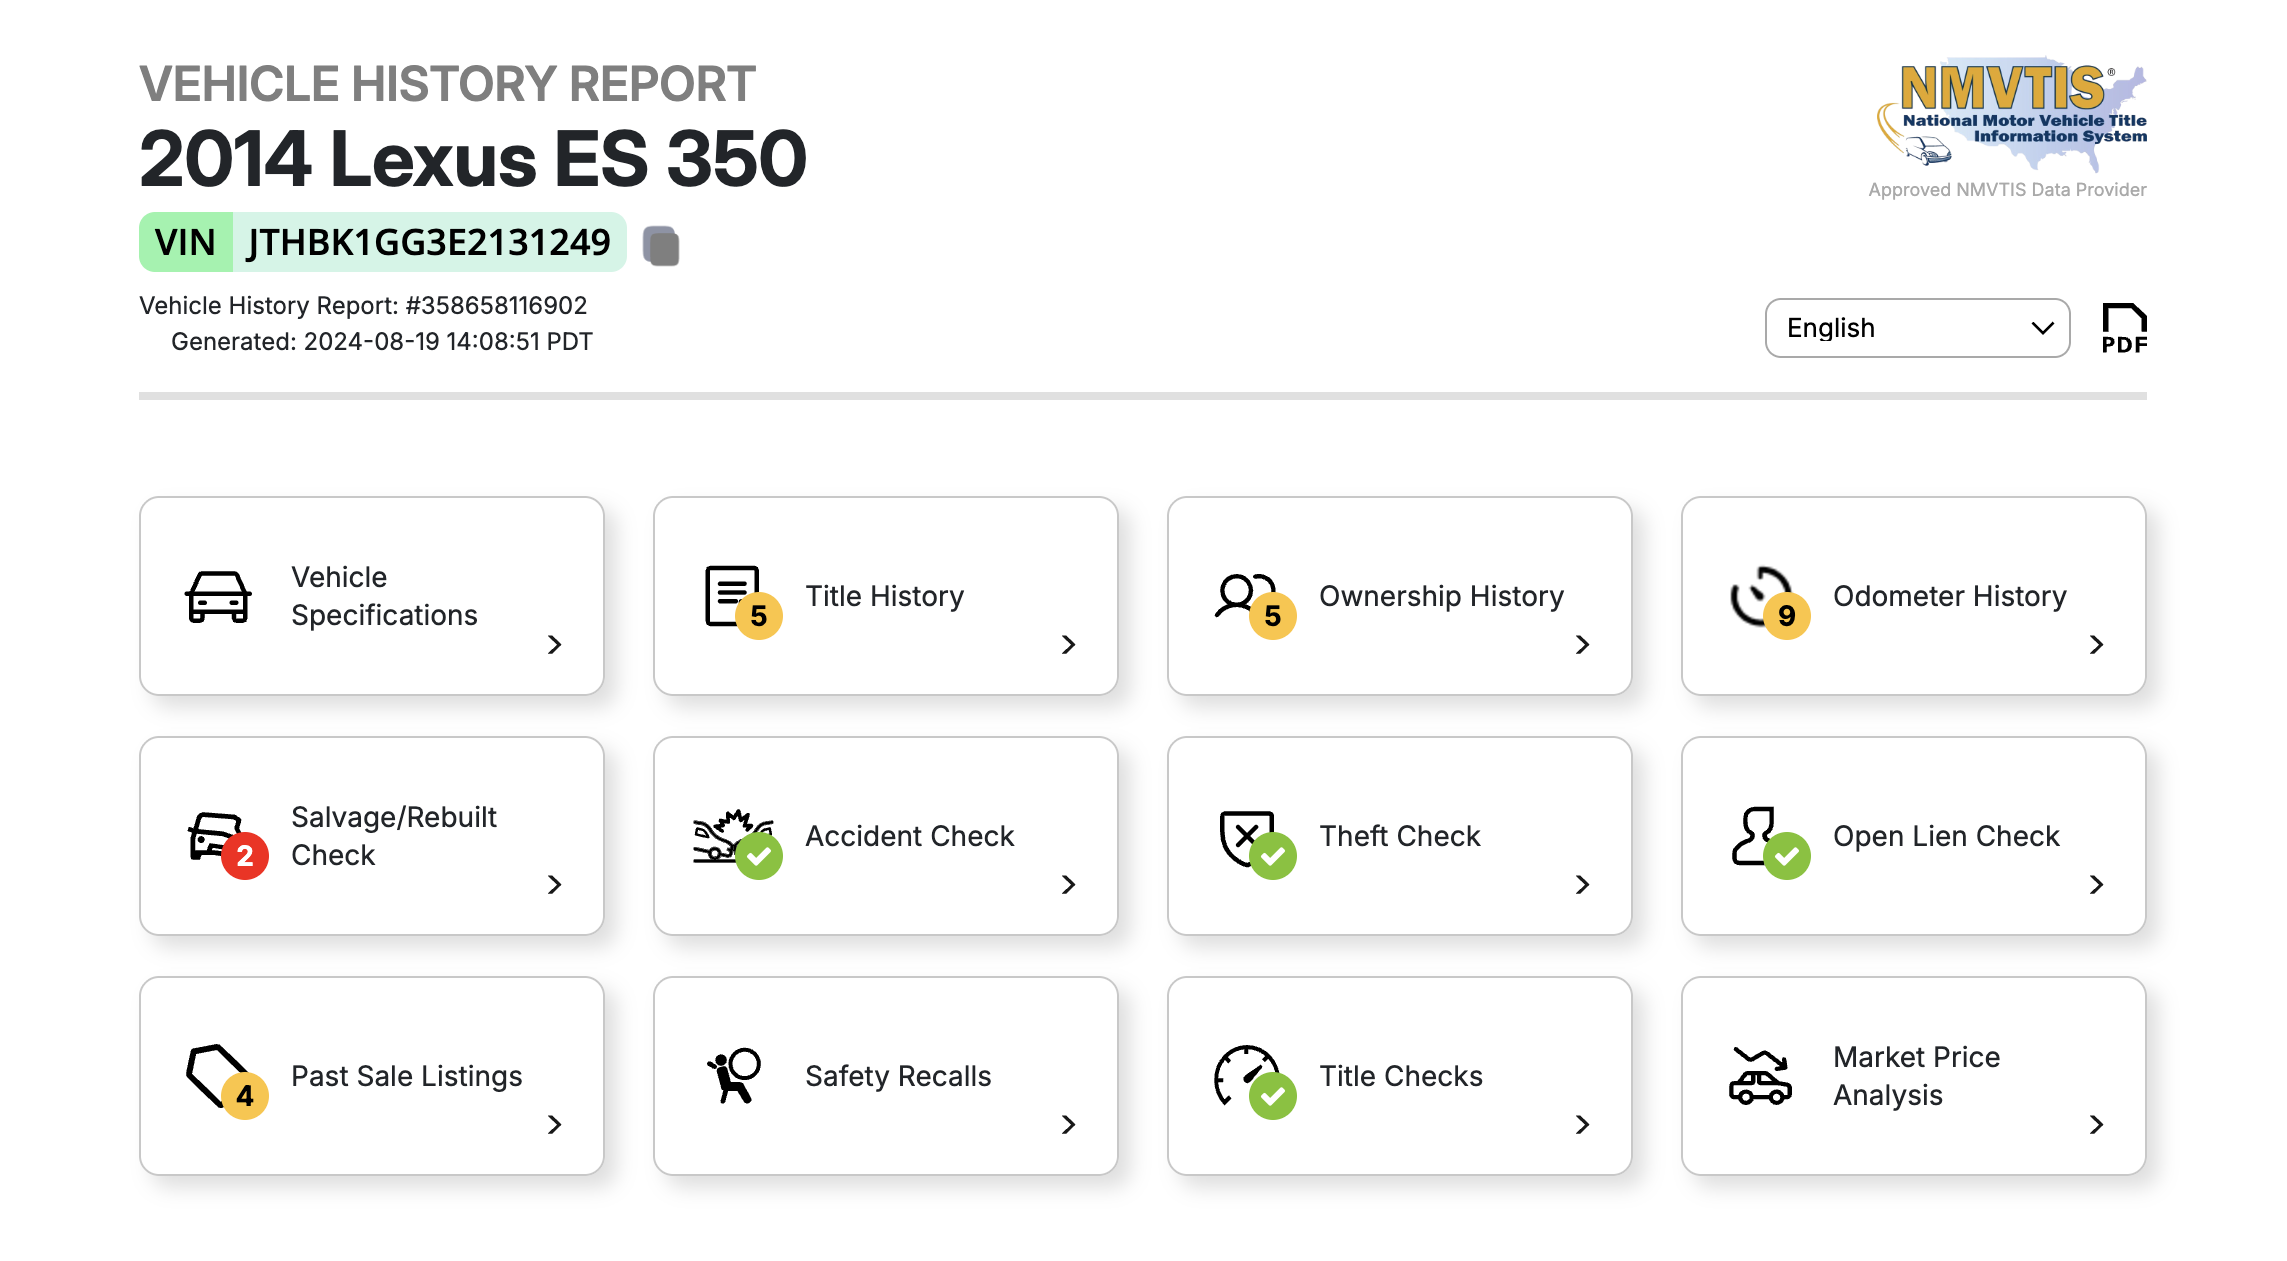This screenshot has width=2287, height=1261.
Task: Click the Theft Check shield icon
Action: (1243, 834)
